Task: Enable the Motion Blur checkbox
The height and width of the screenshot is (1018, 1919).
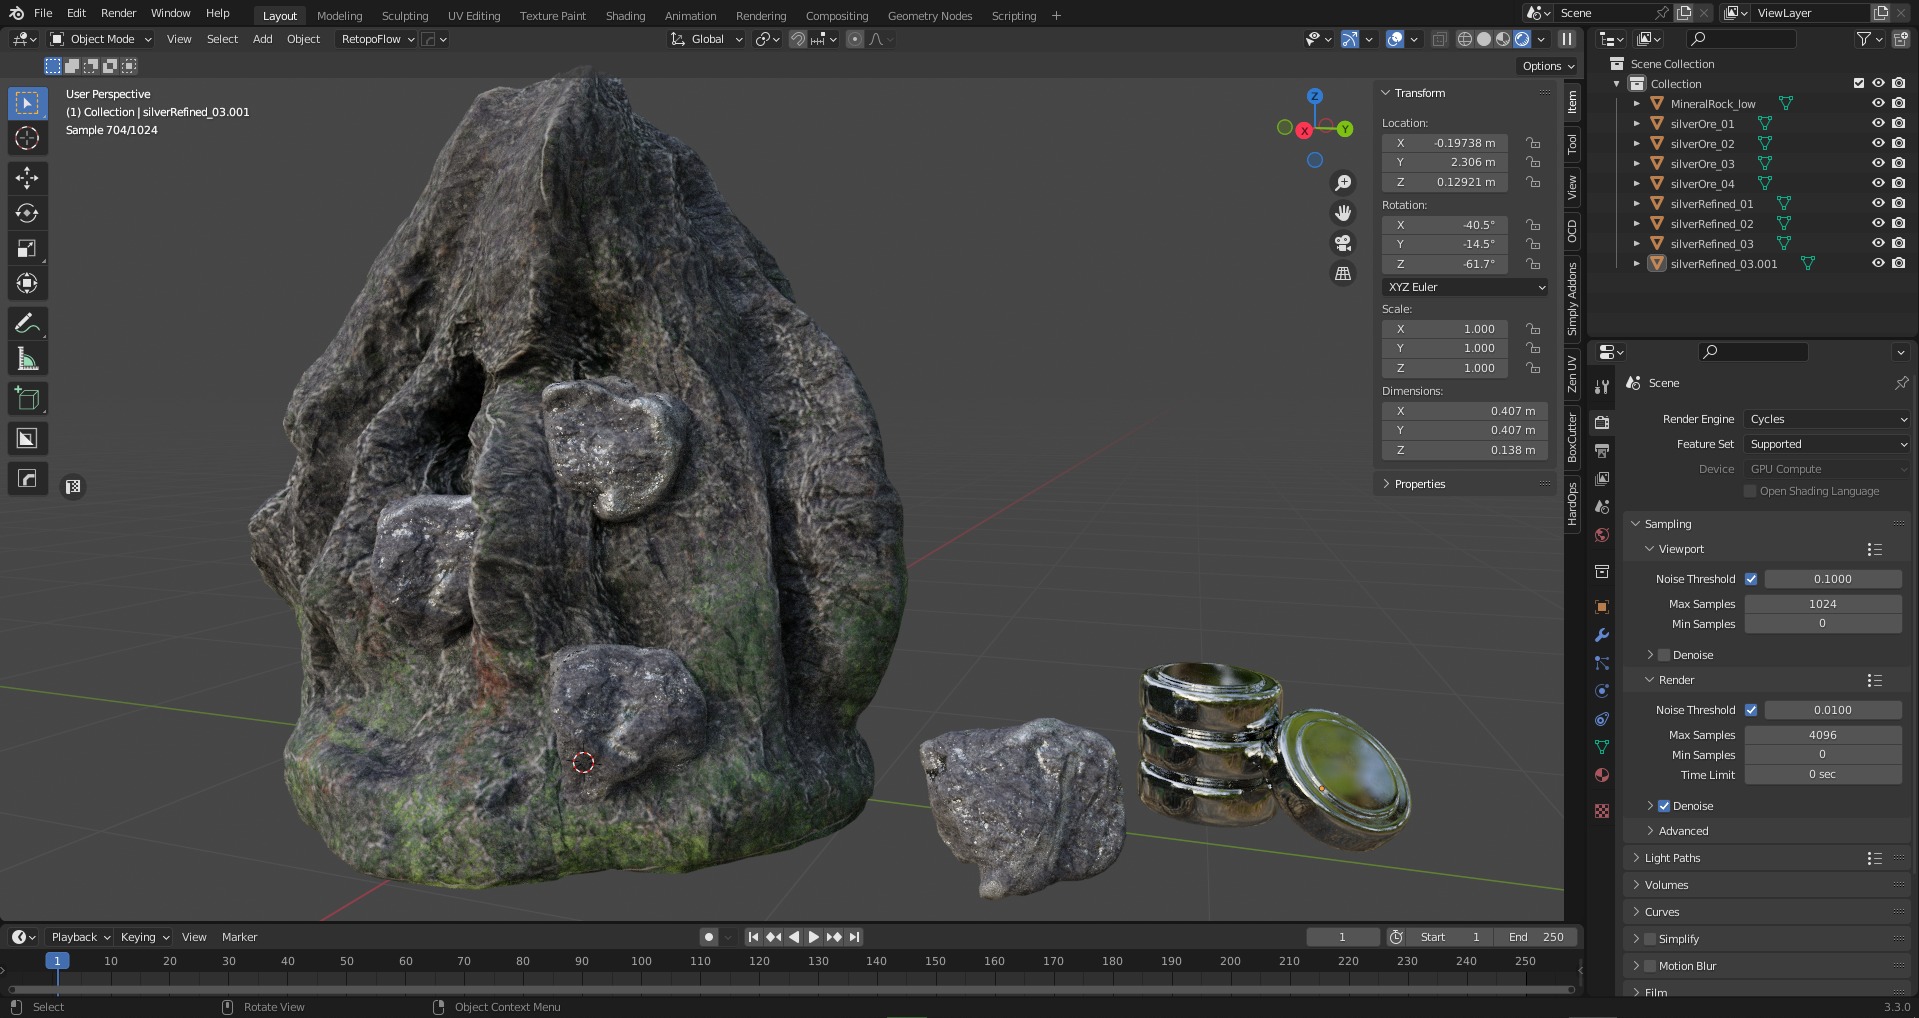Action: (1650, 966)
